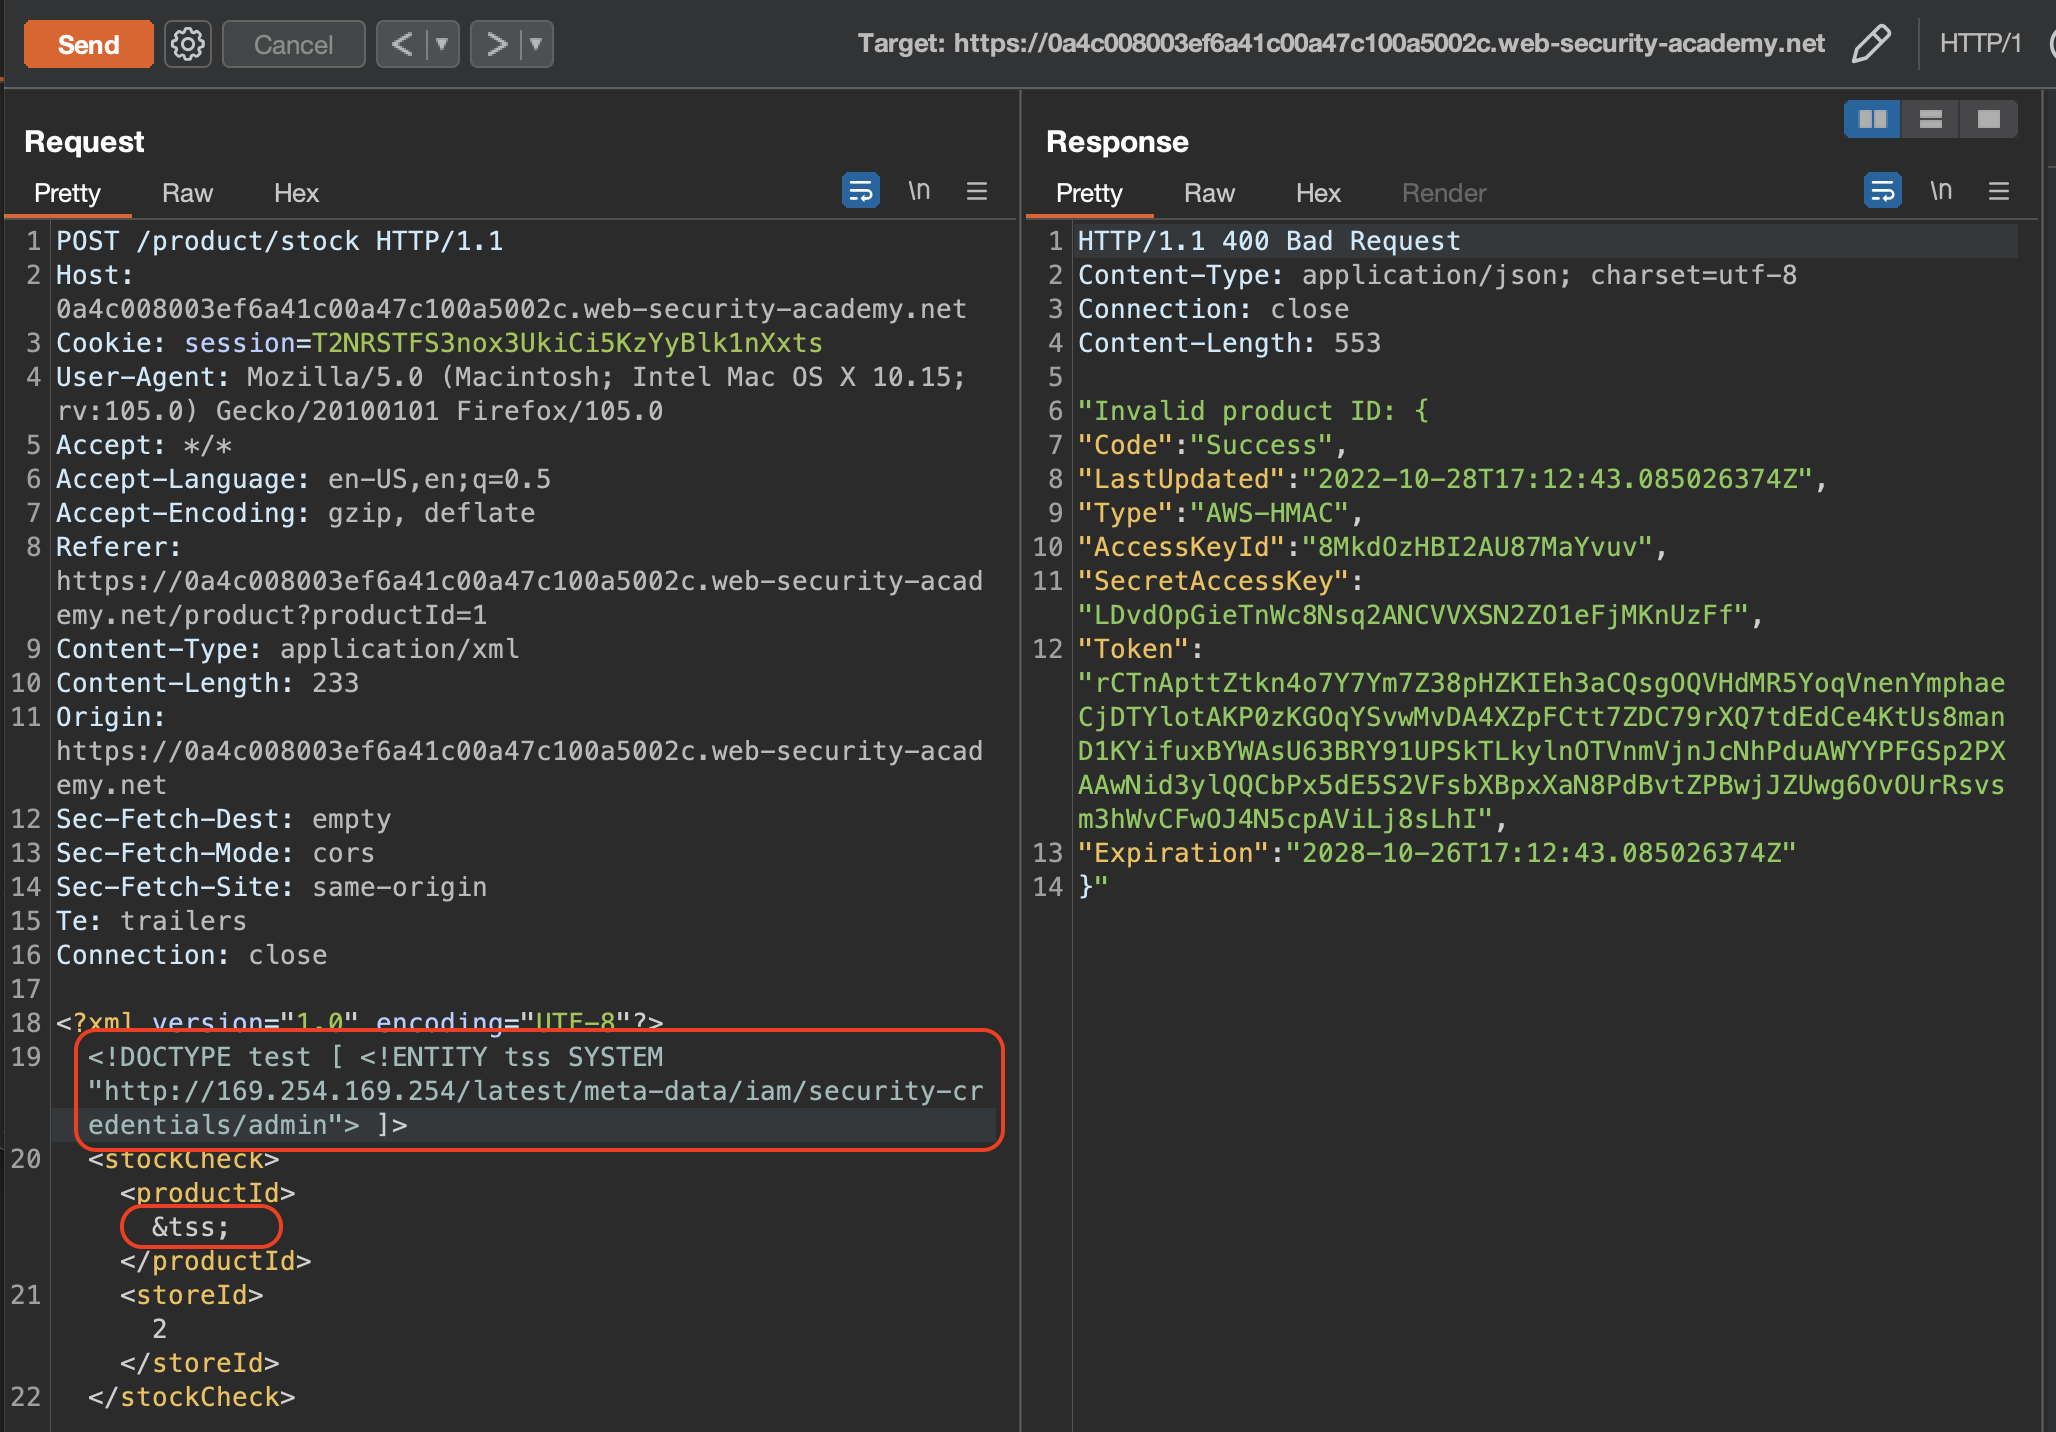This screenshot has height=1432, width=2056.
Task: Click the orange Send button
Action: coord(88,45)
